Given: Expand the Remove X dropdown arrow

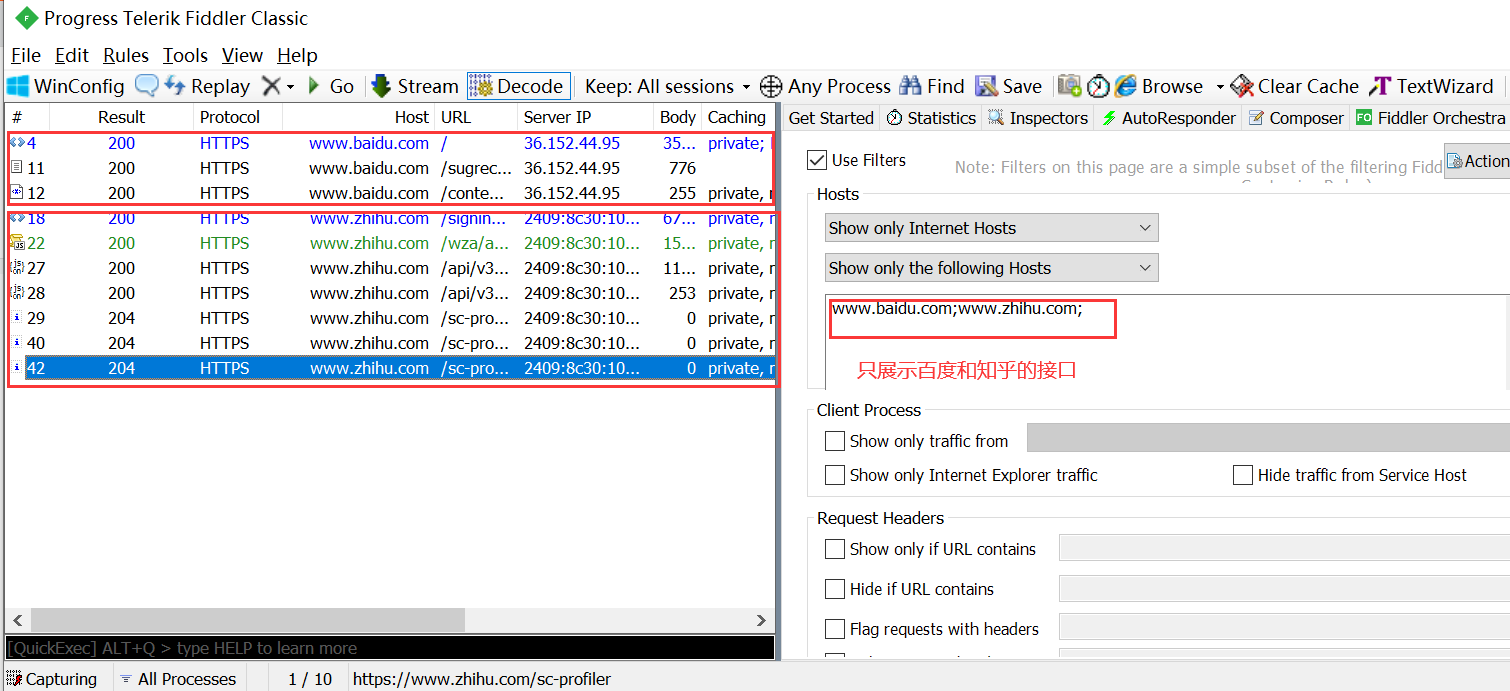Looking at the screenshot, I should point(290,87).
